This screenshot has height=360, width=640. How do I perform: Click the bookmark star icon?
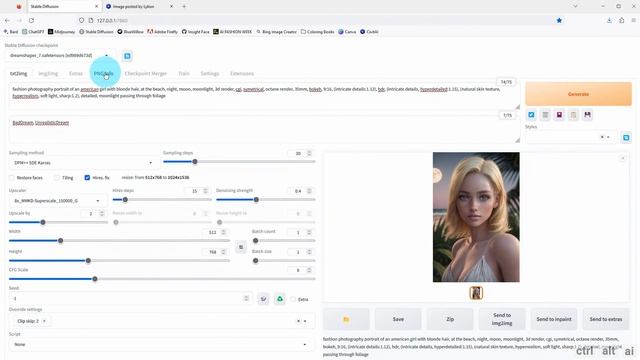(559, 20)
